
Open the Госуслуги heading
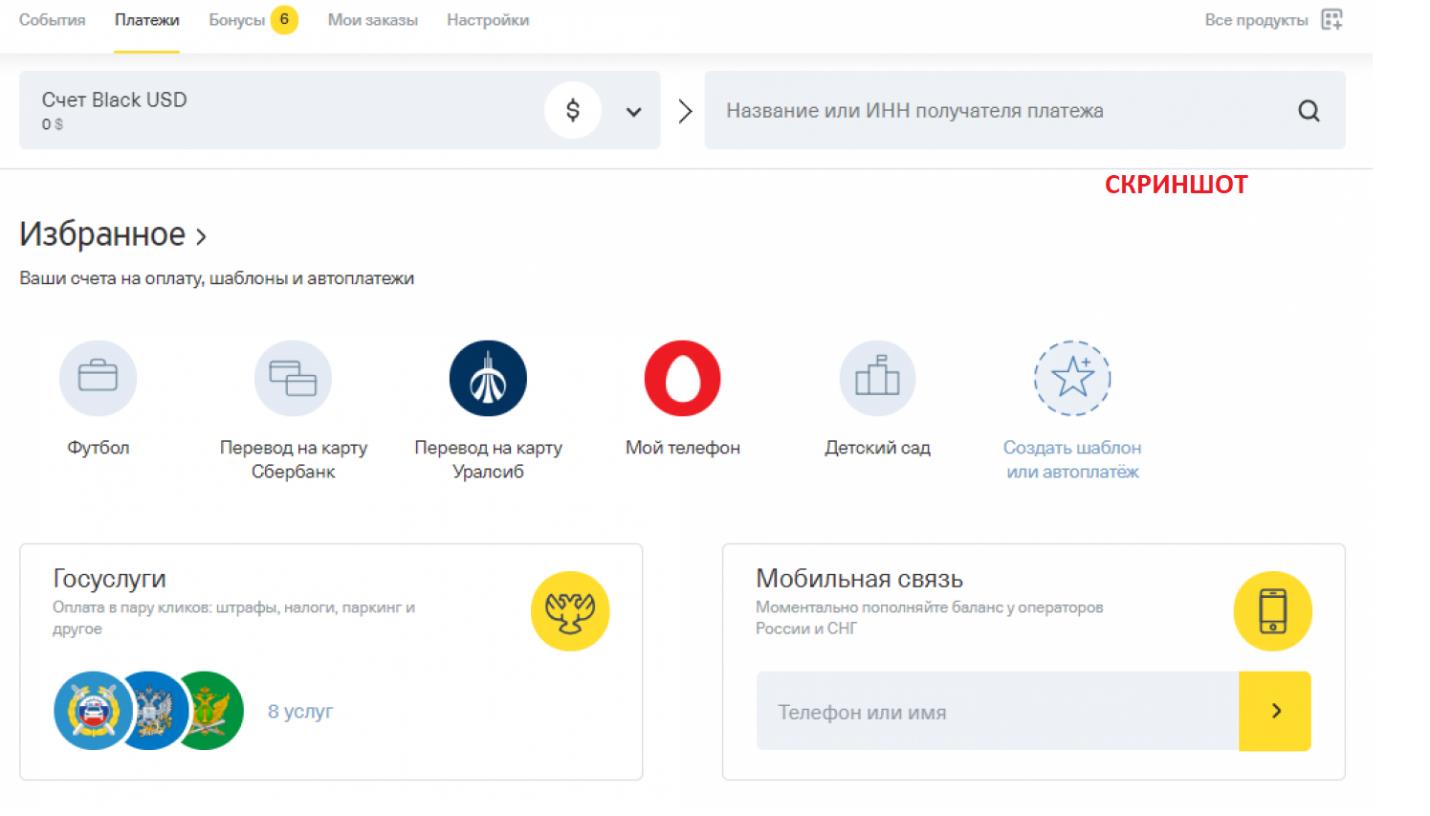point(109,579)
